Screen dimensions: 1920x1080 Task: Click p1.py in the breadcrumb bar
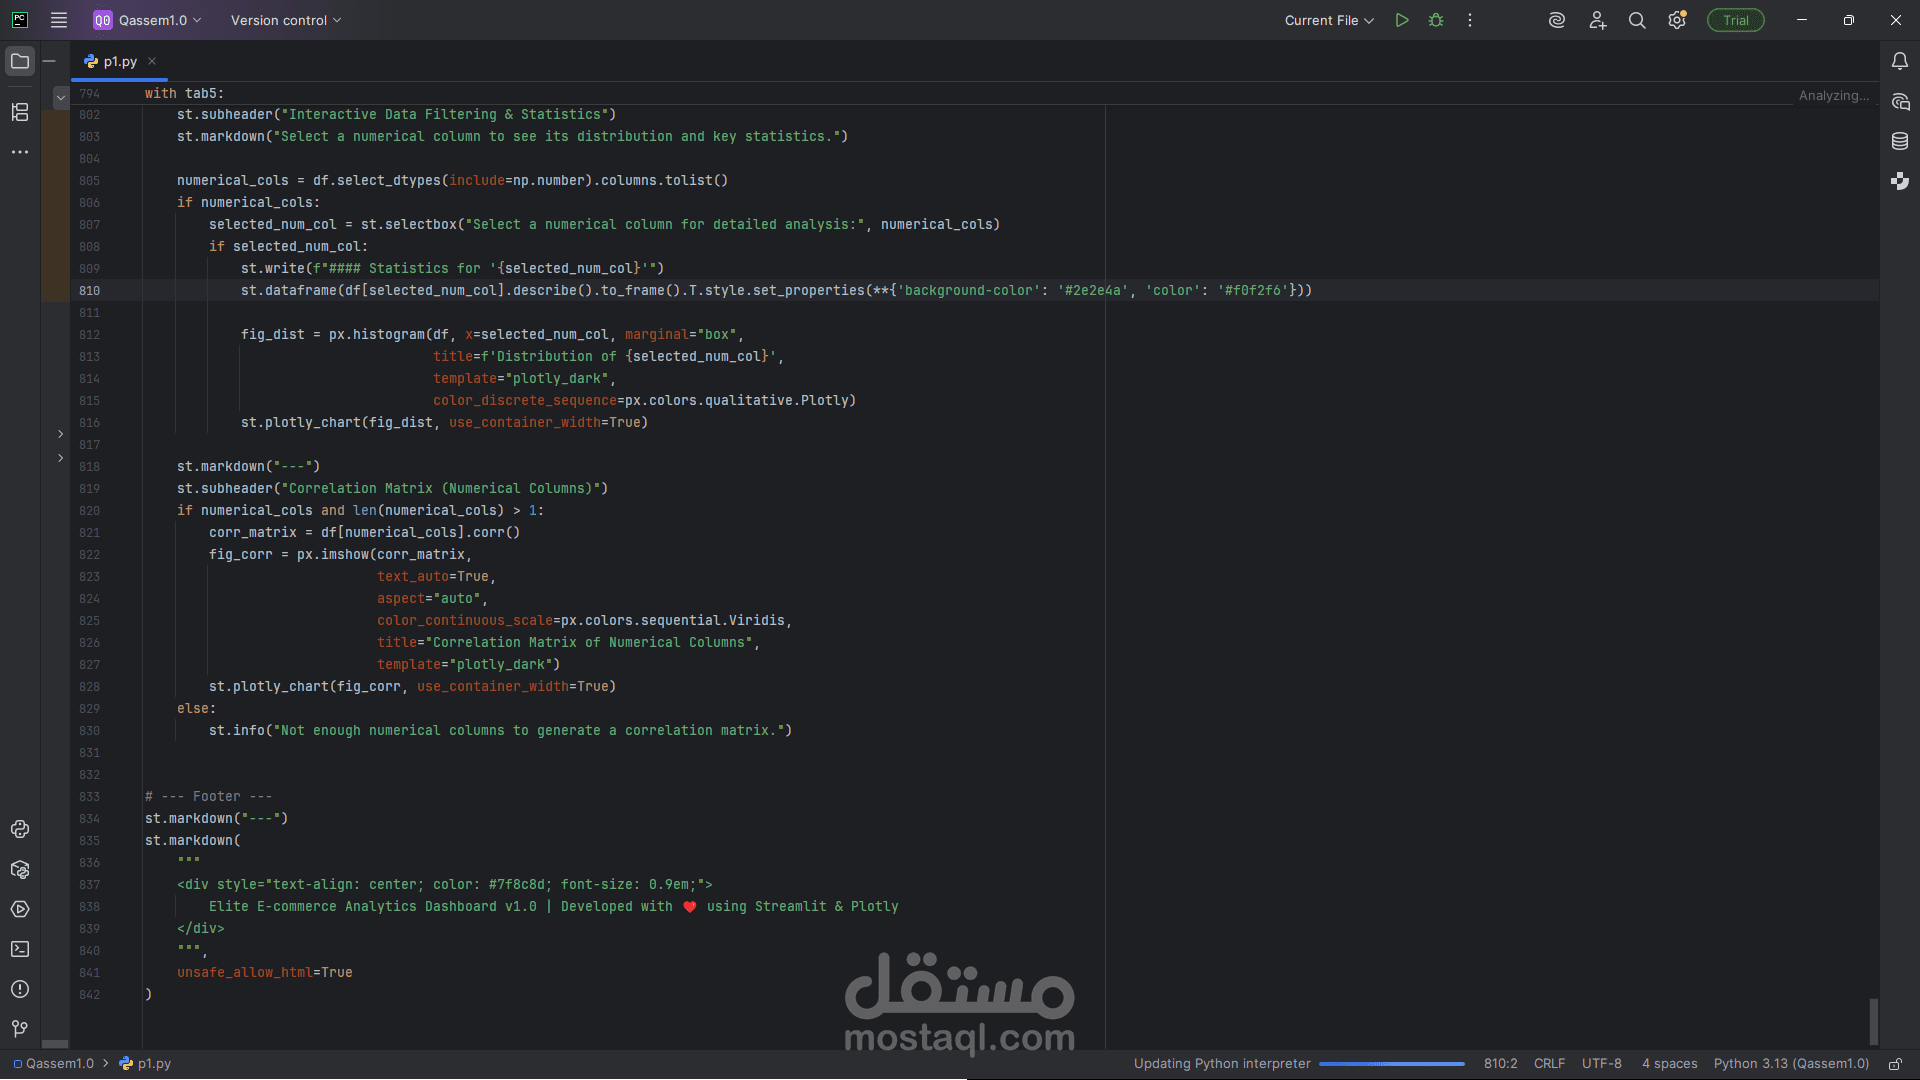[x=145, y=1064]
